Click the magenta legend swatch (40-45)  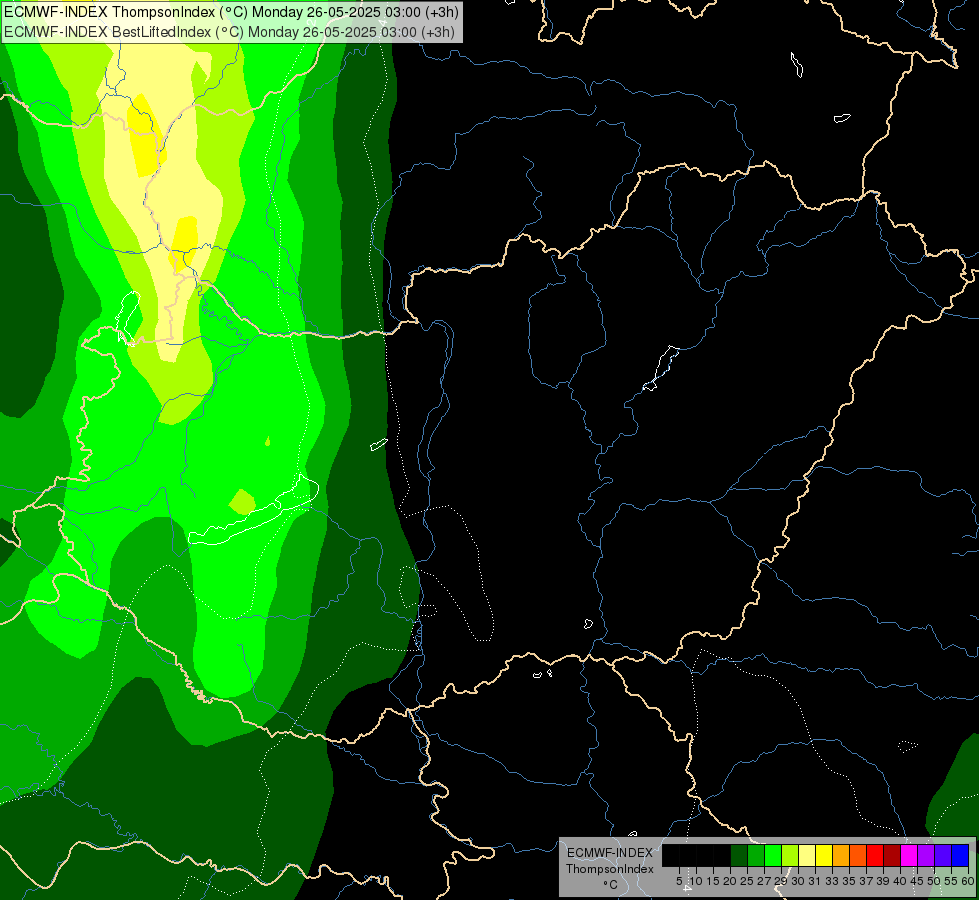point(909,856)
